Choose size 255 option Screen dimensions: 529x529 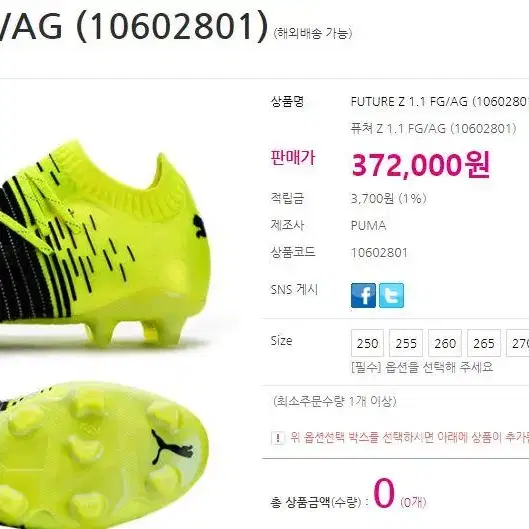406,343
